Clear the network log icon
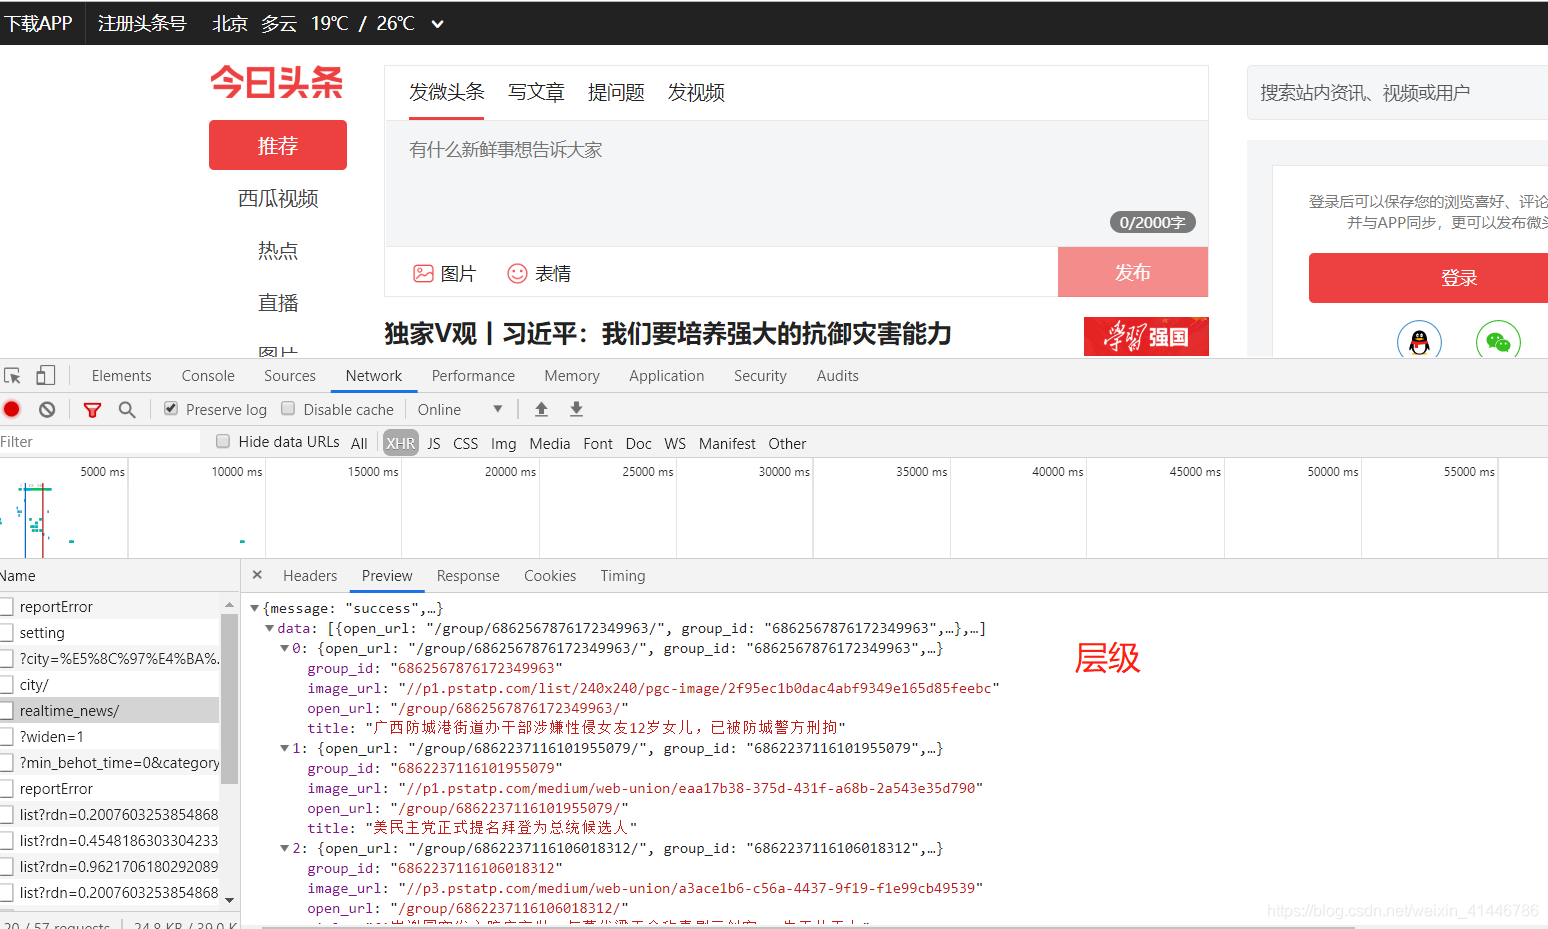 (47, 409)
